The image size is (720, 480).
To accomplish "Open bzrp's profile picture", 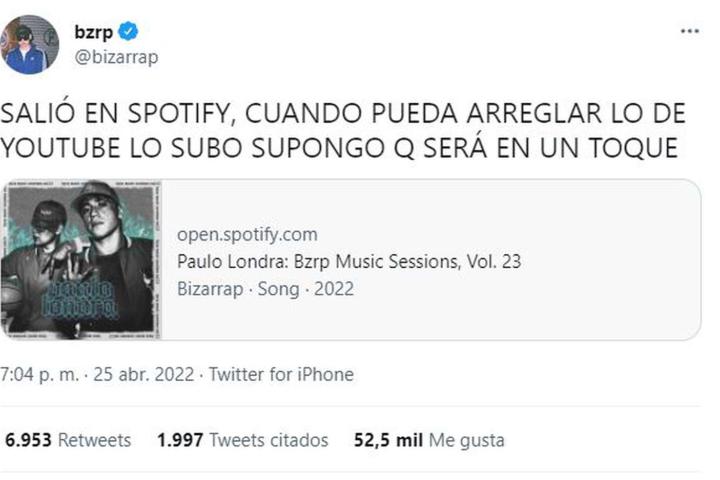I will (x=29, y=45).
